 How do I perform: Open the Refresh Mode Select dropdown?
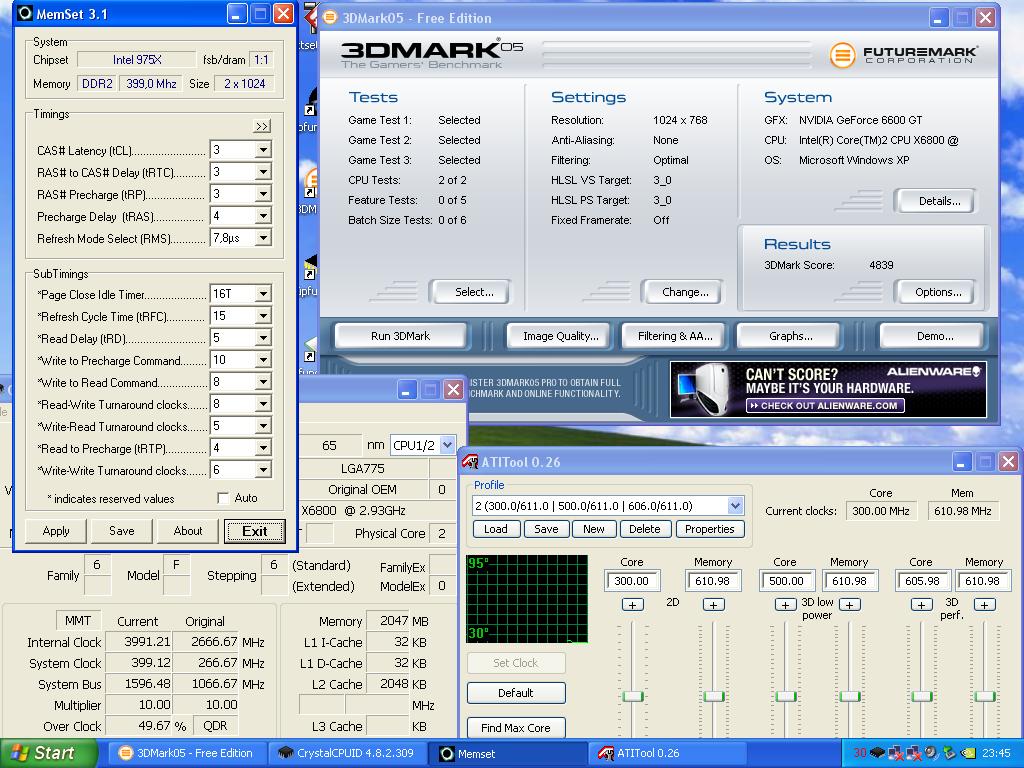click(x=263, y=238)
